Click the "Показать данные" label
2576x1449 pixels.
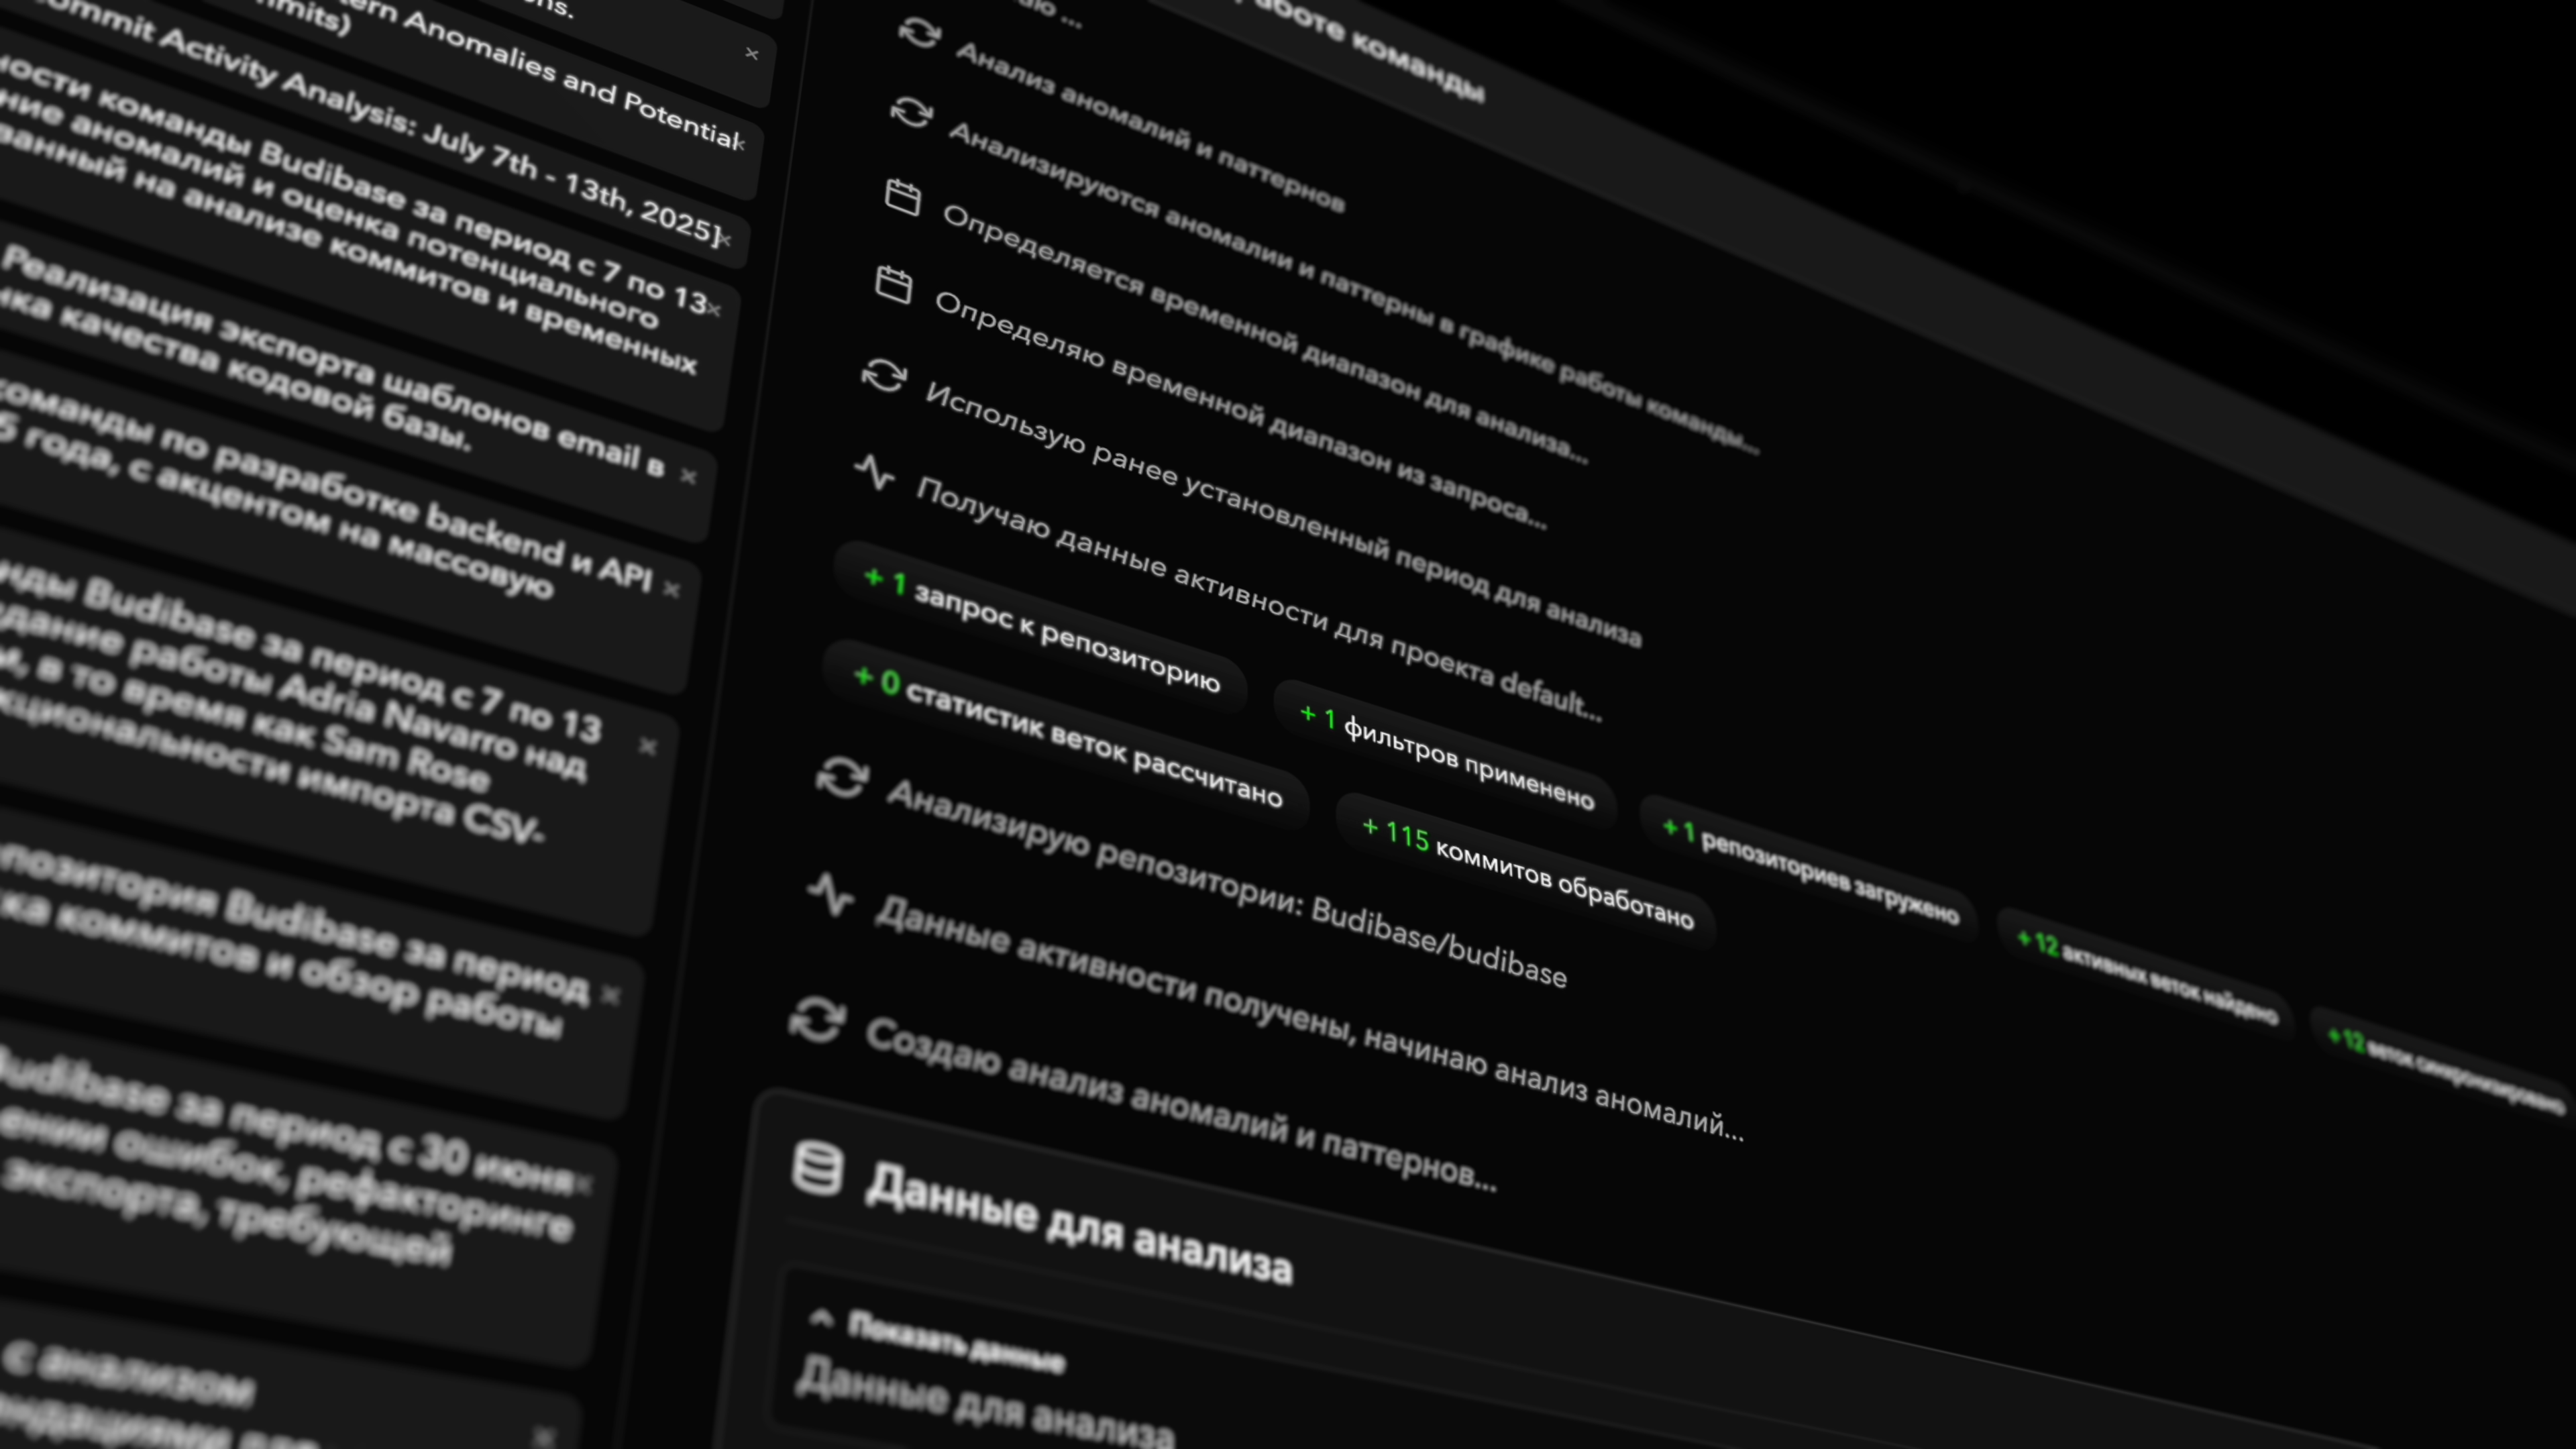click(x=956, y=1342)
